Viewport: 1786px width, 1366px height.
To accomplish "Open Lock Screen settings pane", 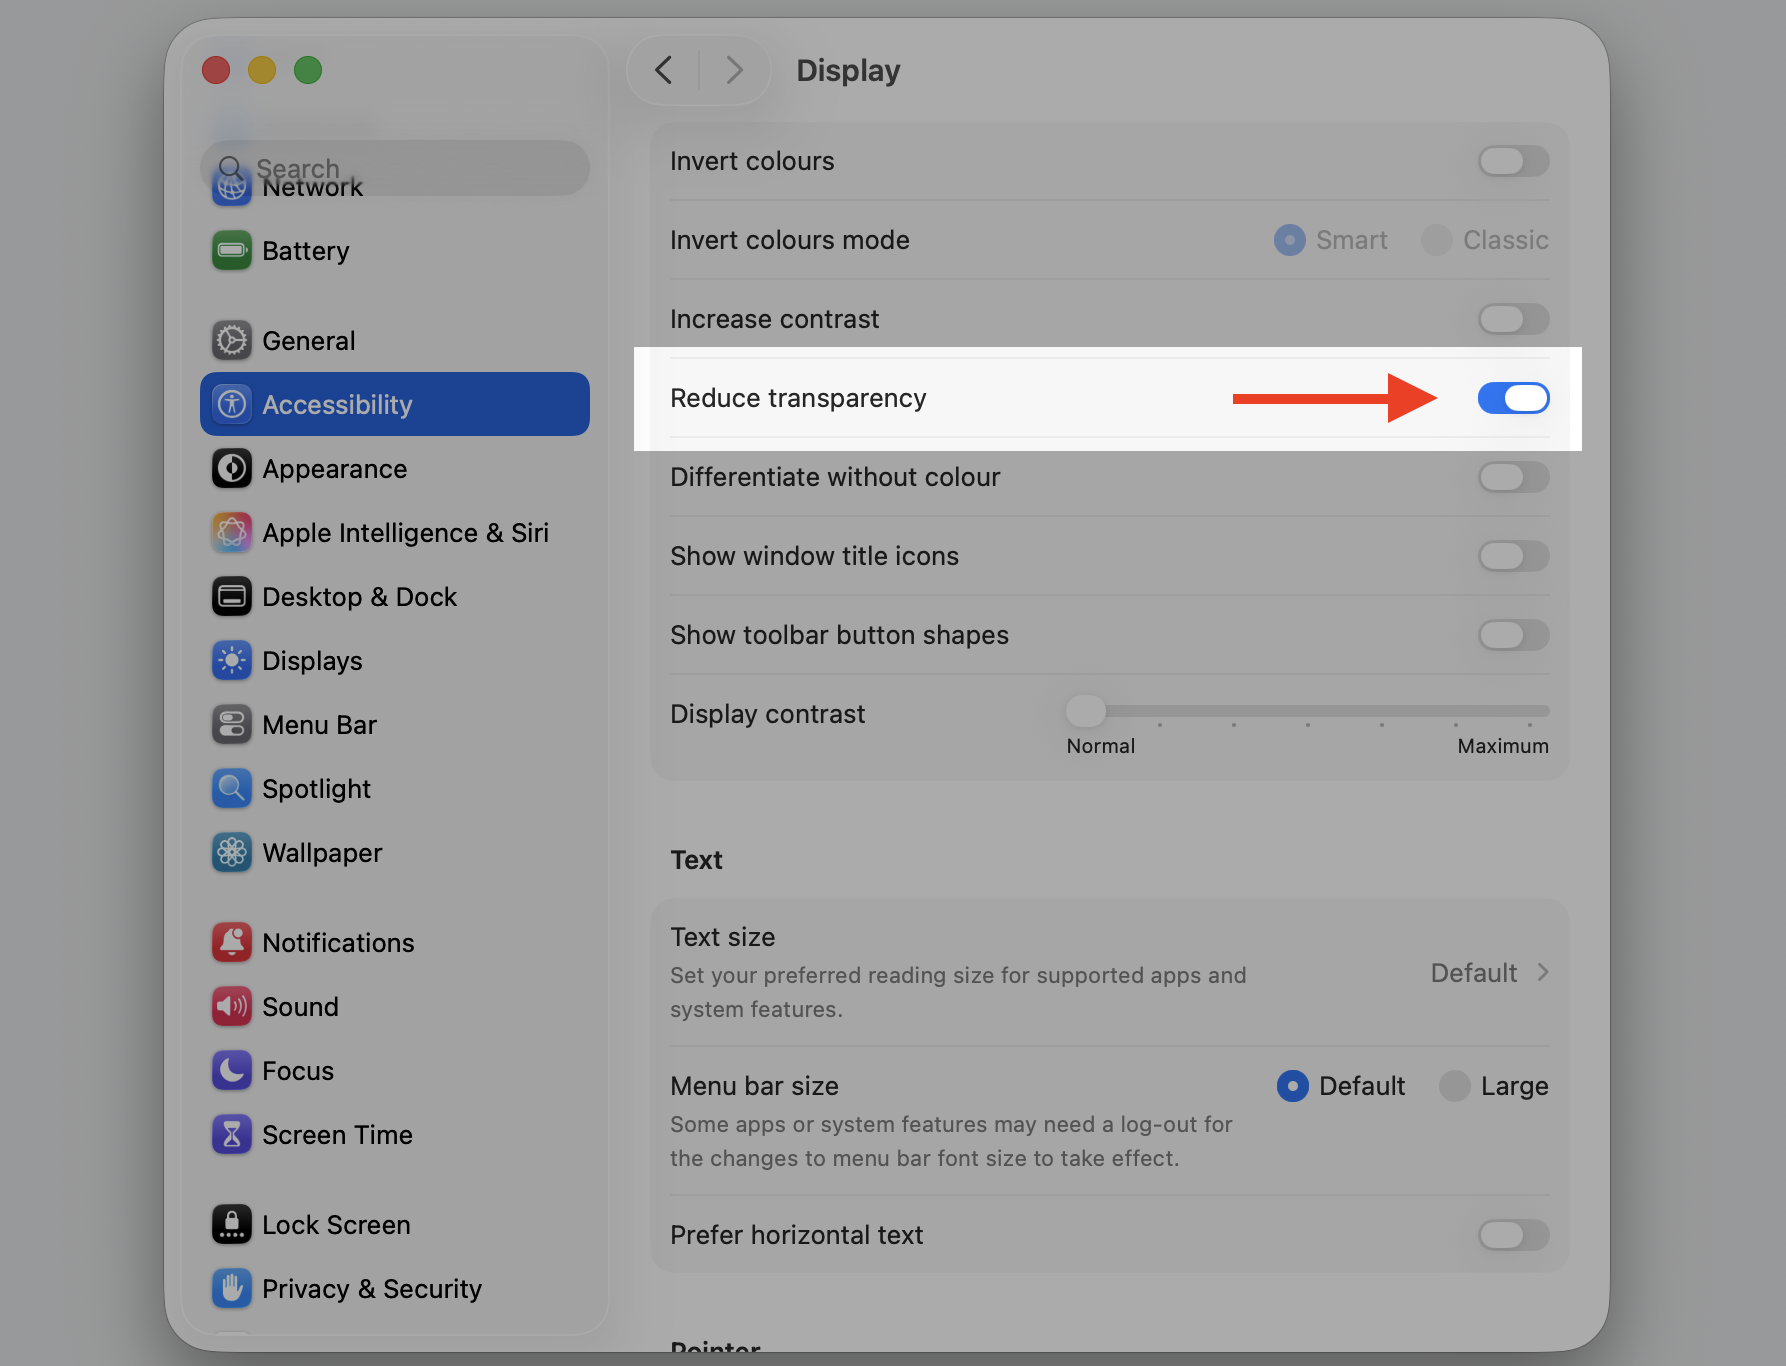I will pos(395,1224).
